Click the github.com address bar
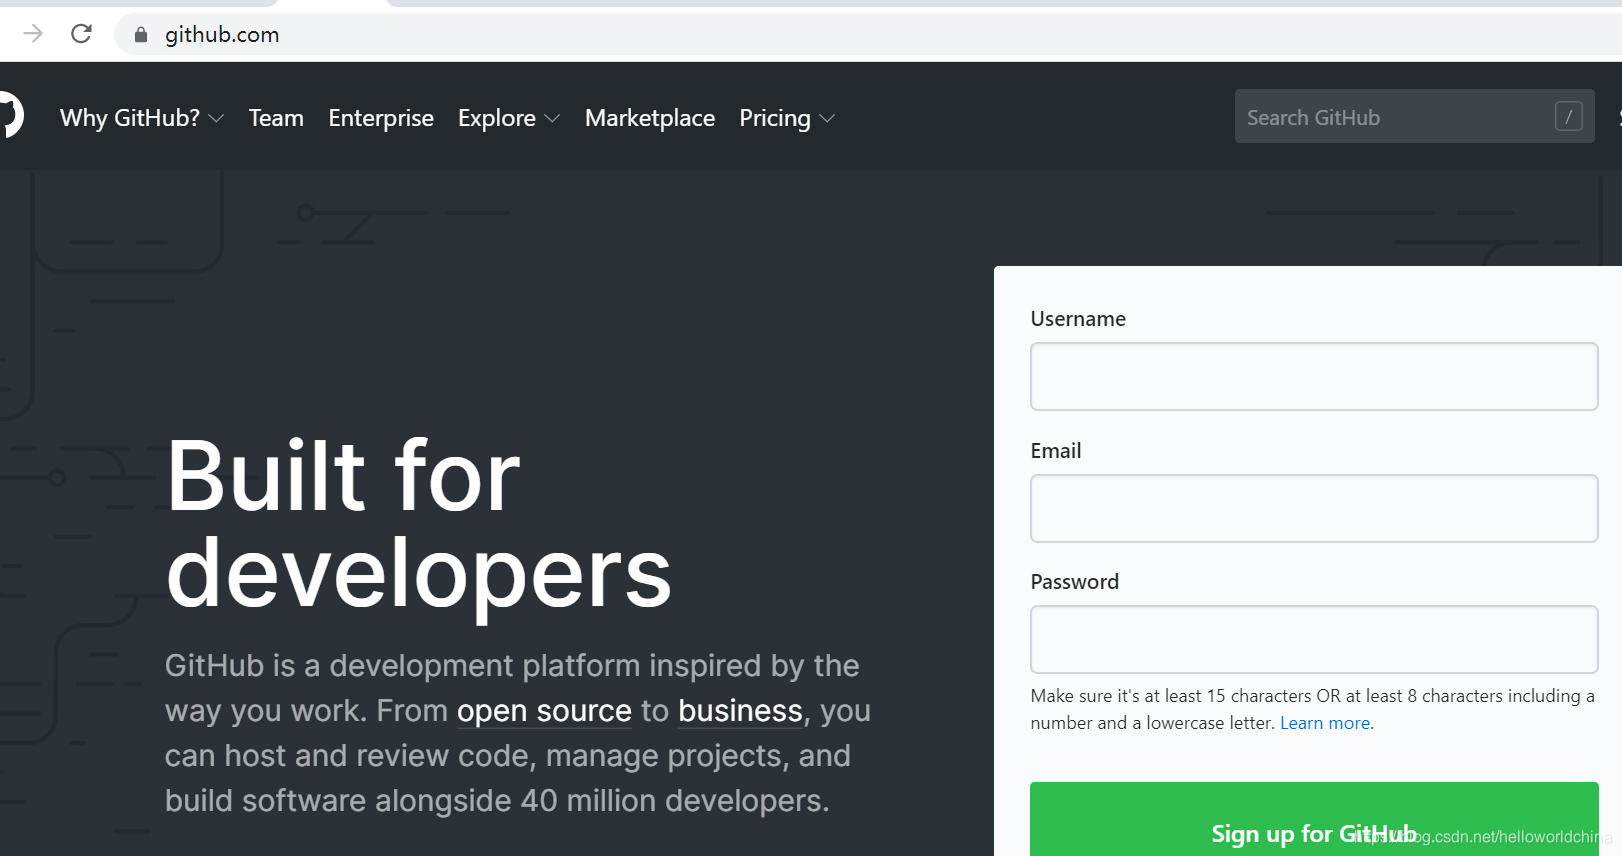Image resolution: width=1622 pixels, height=856 pixels. pyautogui.click(x=870, y=34)
